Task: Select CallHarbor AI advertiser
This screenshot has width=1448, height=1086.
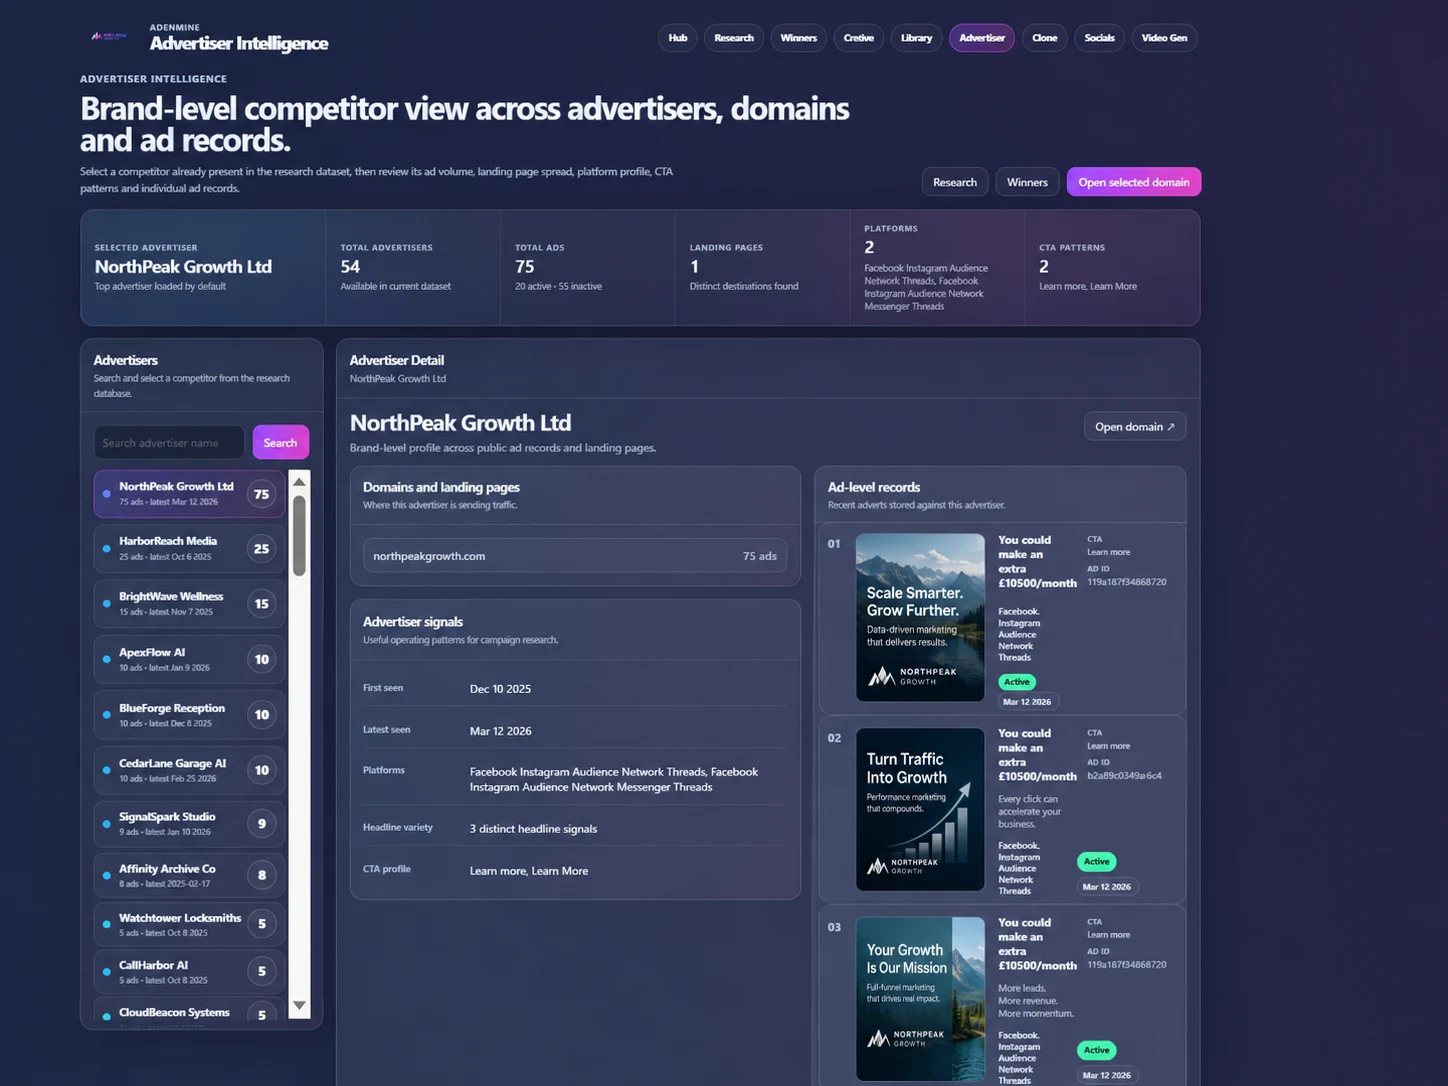Action: click(x=190, y=971)
